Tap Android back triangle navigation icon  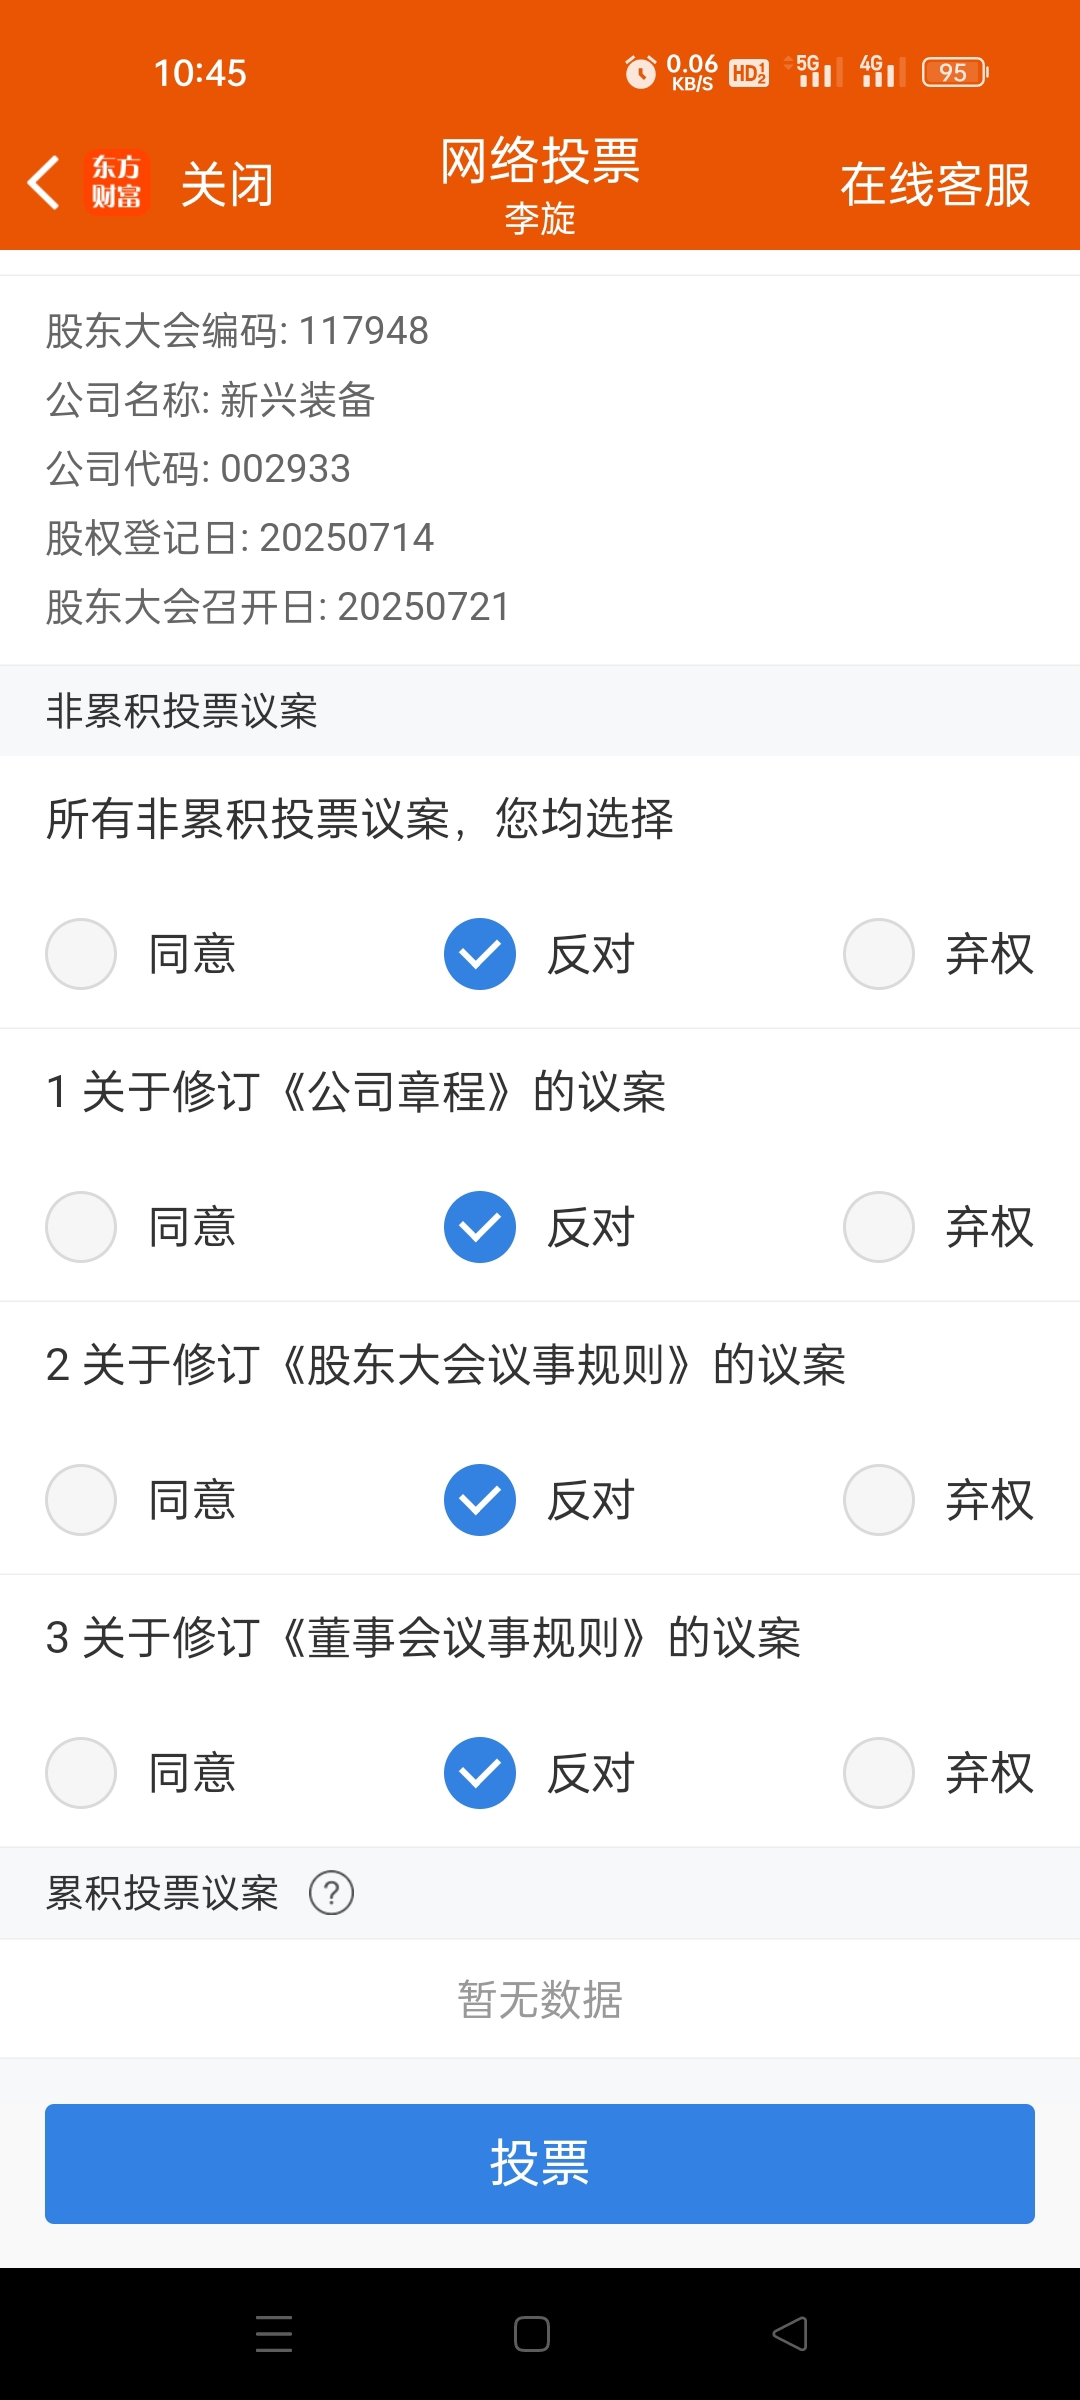790,2334
